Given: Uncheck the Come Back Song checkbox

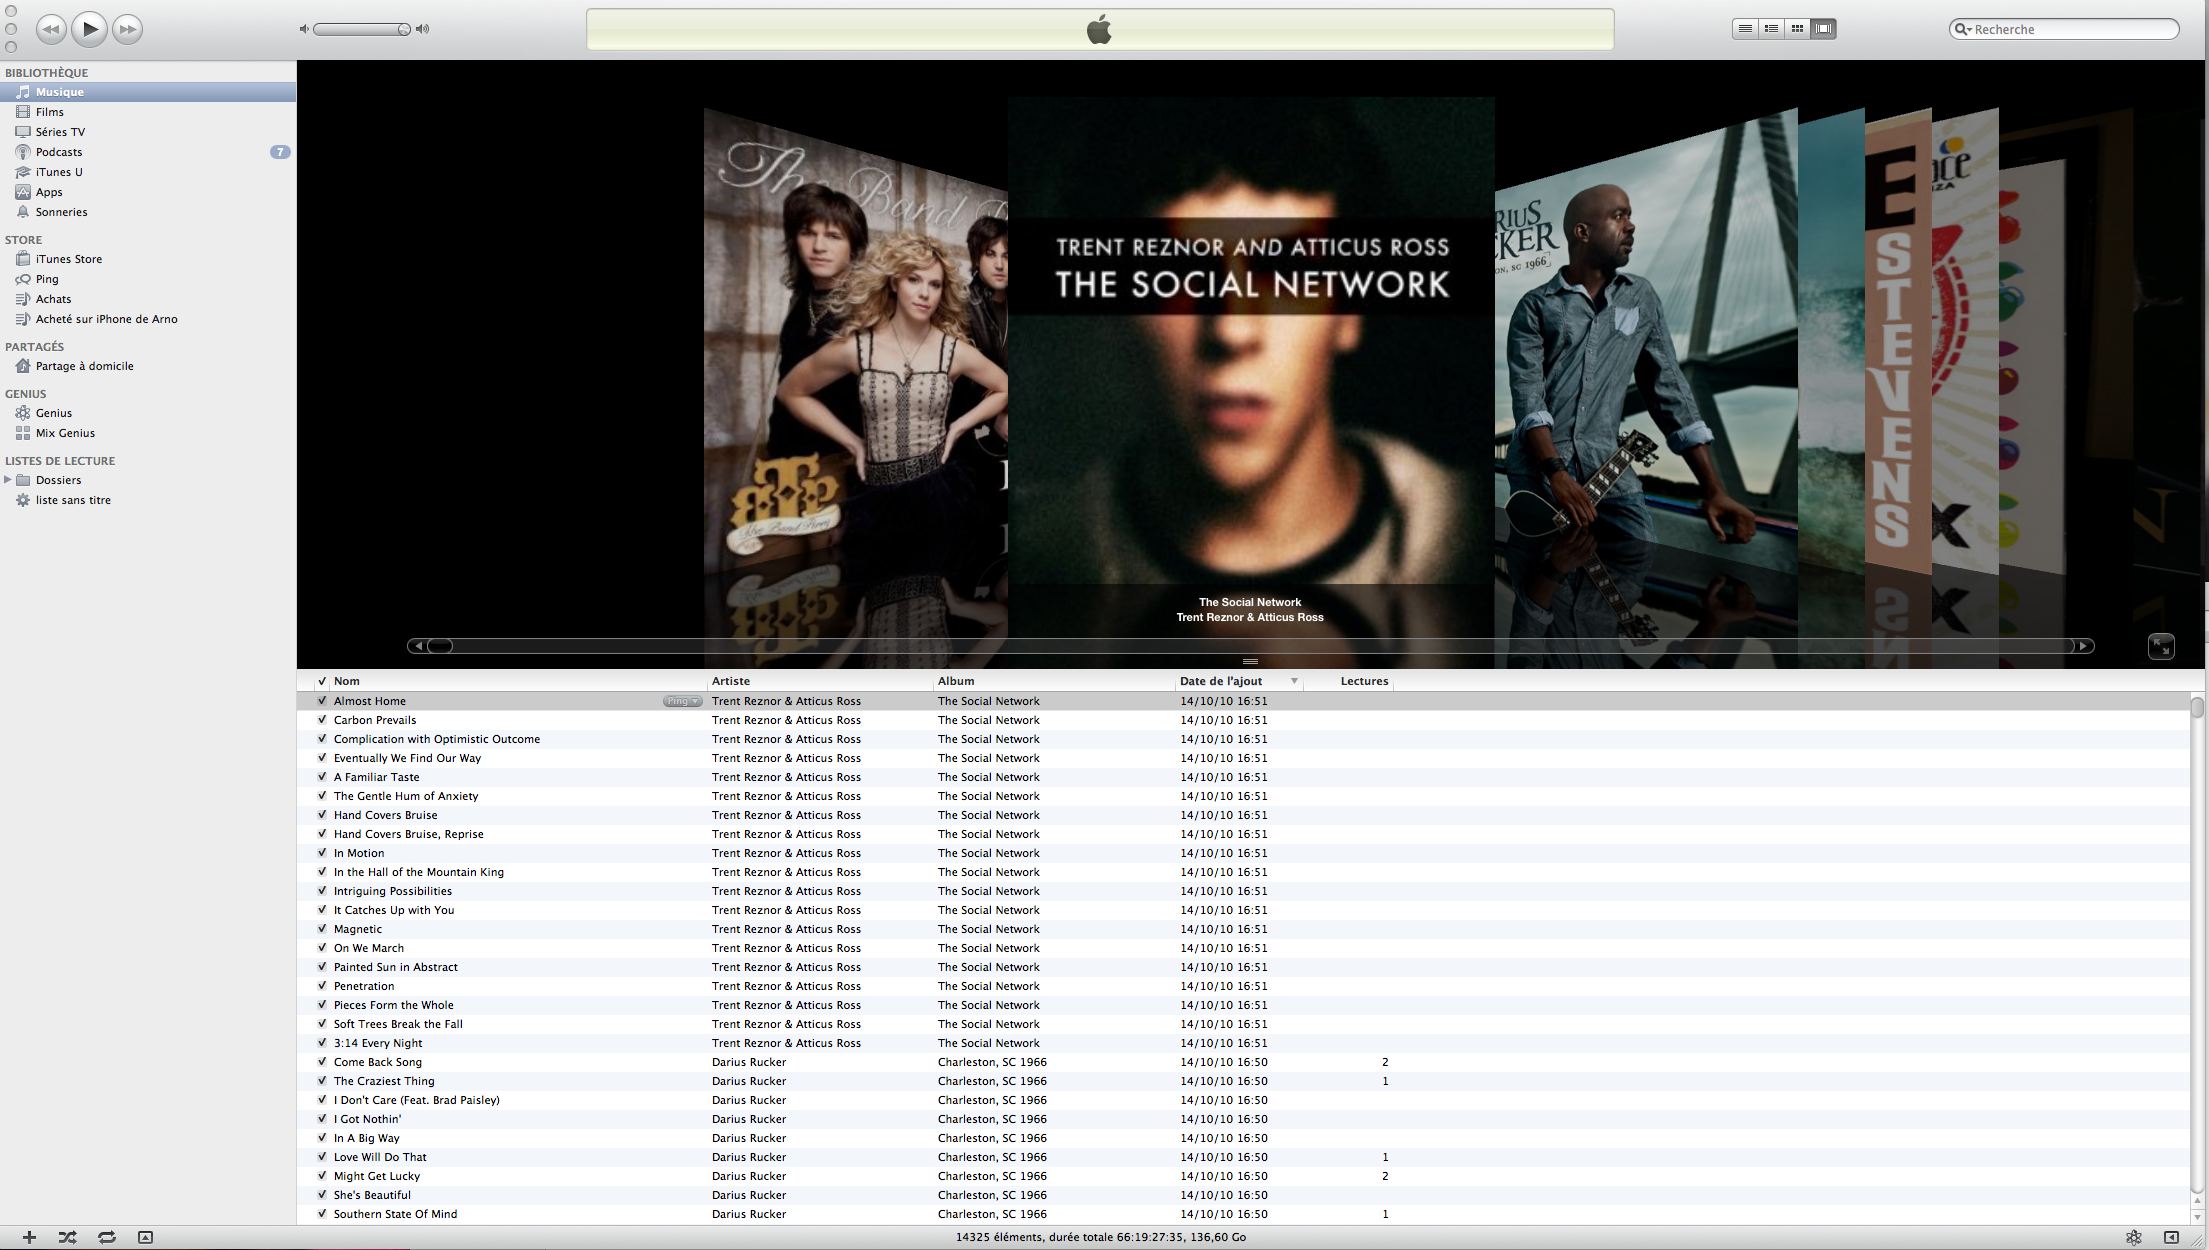Looking at the screenshot, I should click(322, 1062).
